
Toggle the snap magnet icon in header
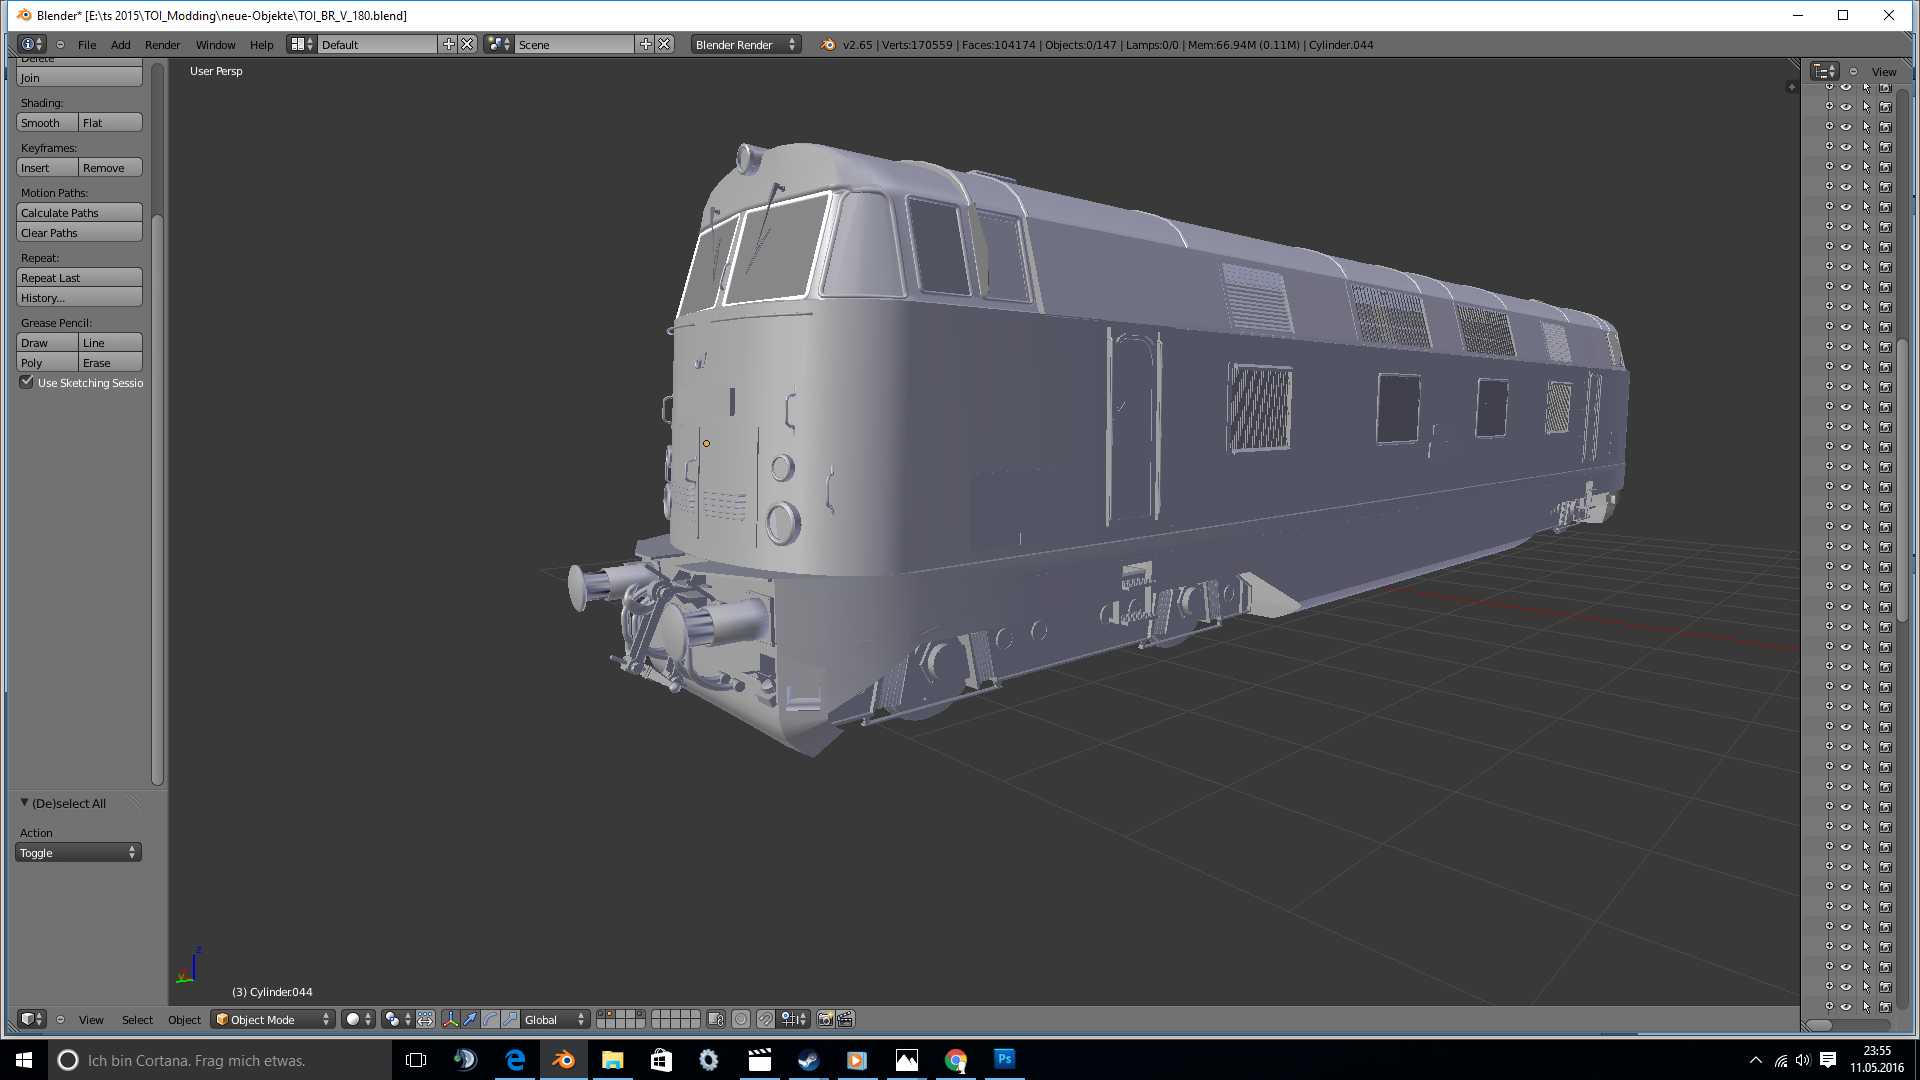coord(765,1019)
